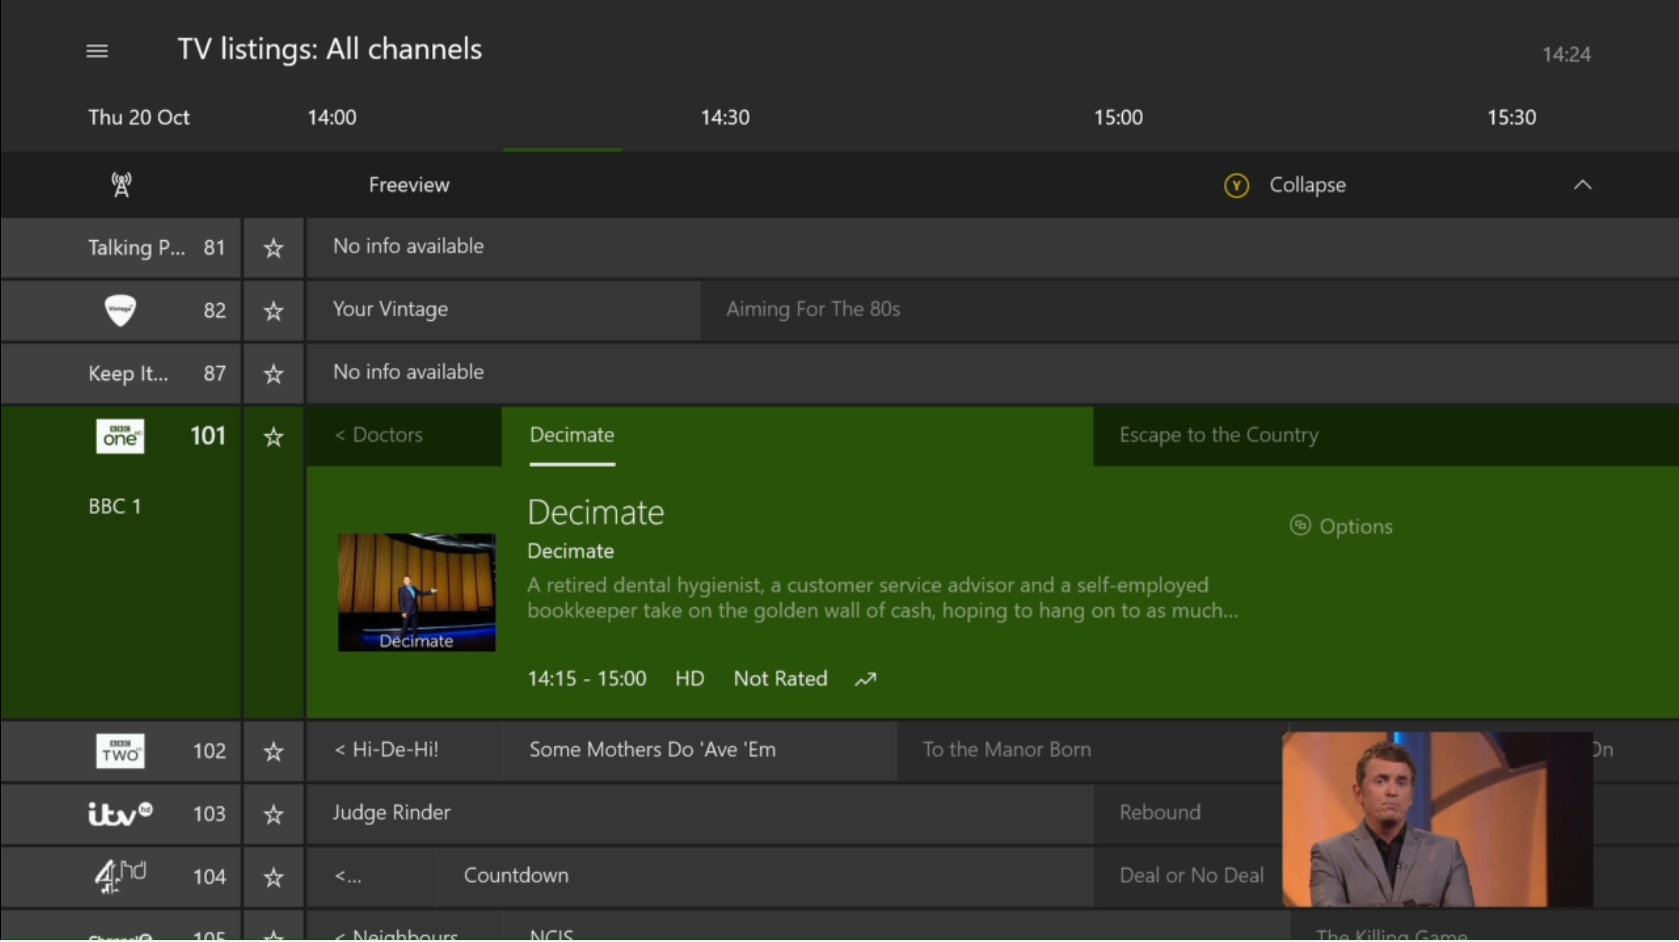The image size is (1679, 942).
Task: Open Options for Decimate
Action: tap(1342, 526)
